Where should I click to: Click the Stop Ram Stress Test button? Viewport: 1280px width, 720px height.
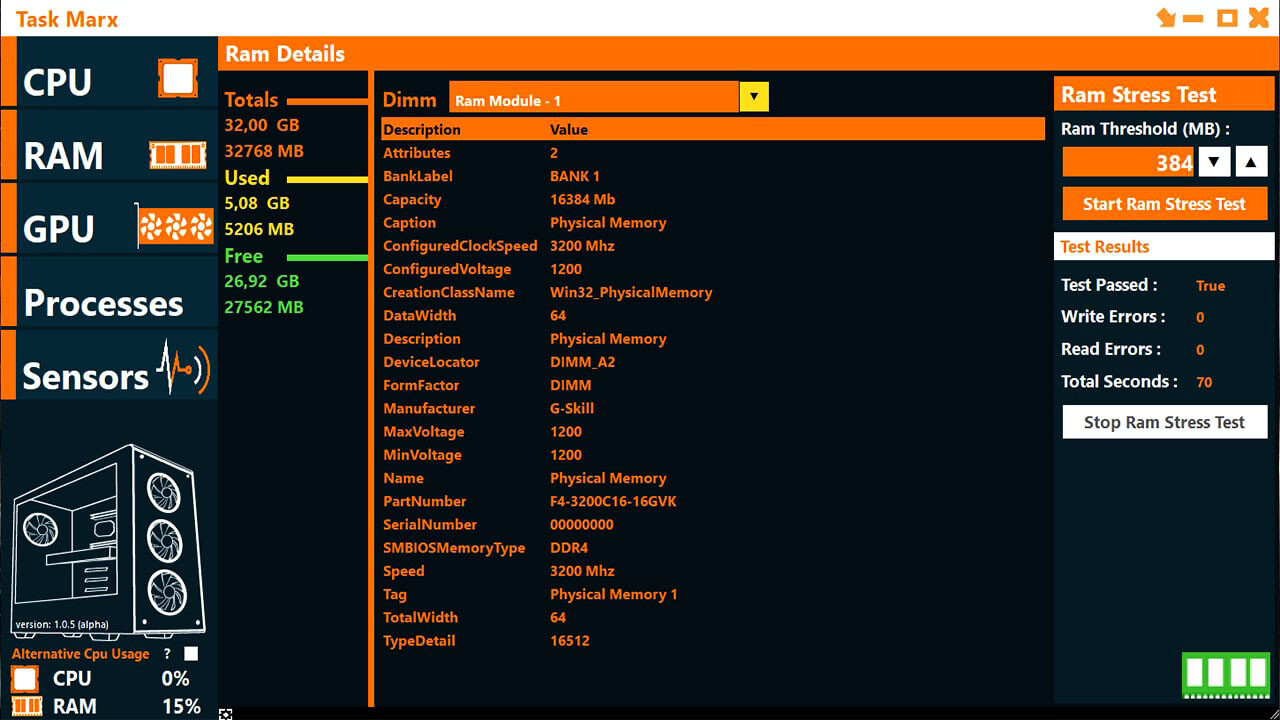(x=1164, y=421)
